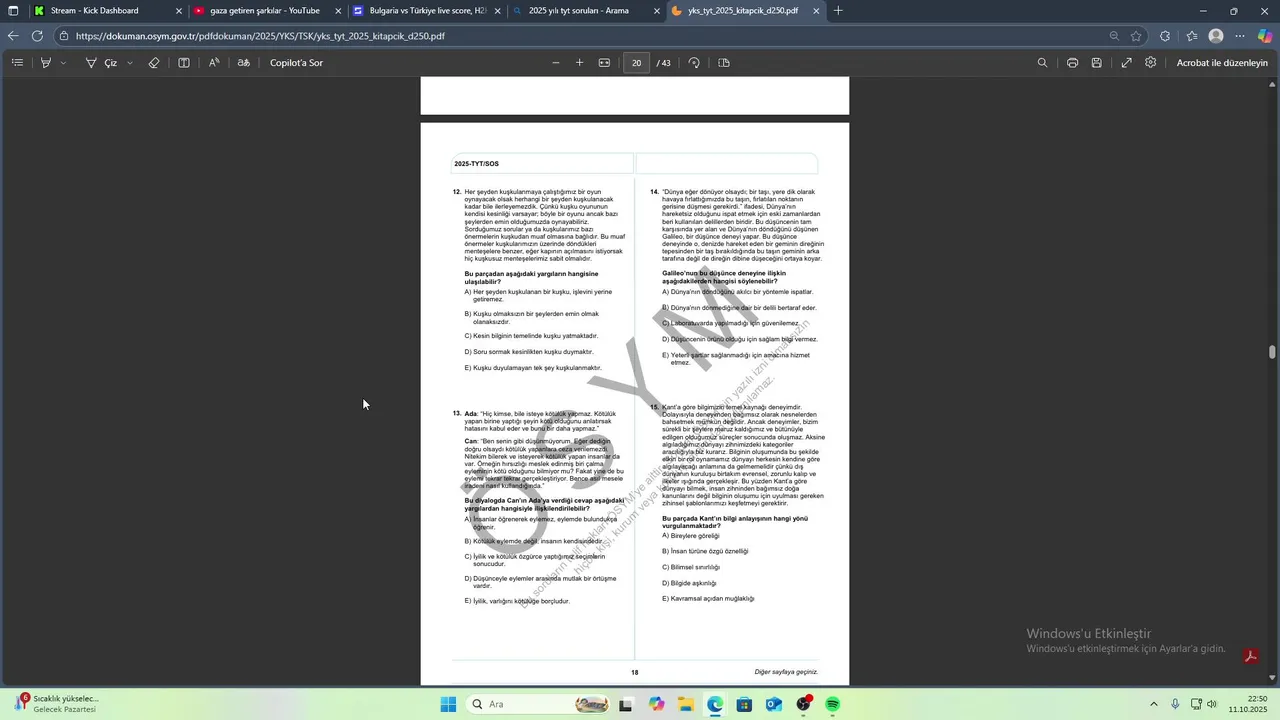This screenshot has height=720, width=1280.
Task: Open the tab actions menu icon
Action: [x=13, y=11]
